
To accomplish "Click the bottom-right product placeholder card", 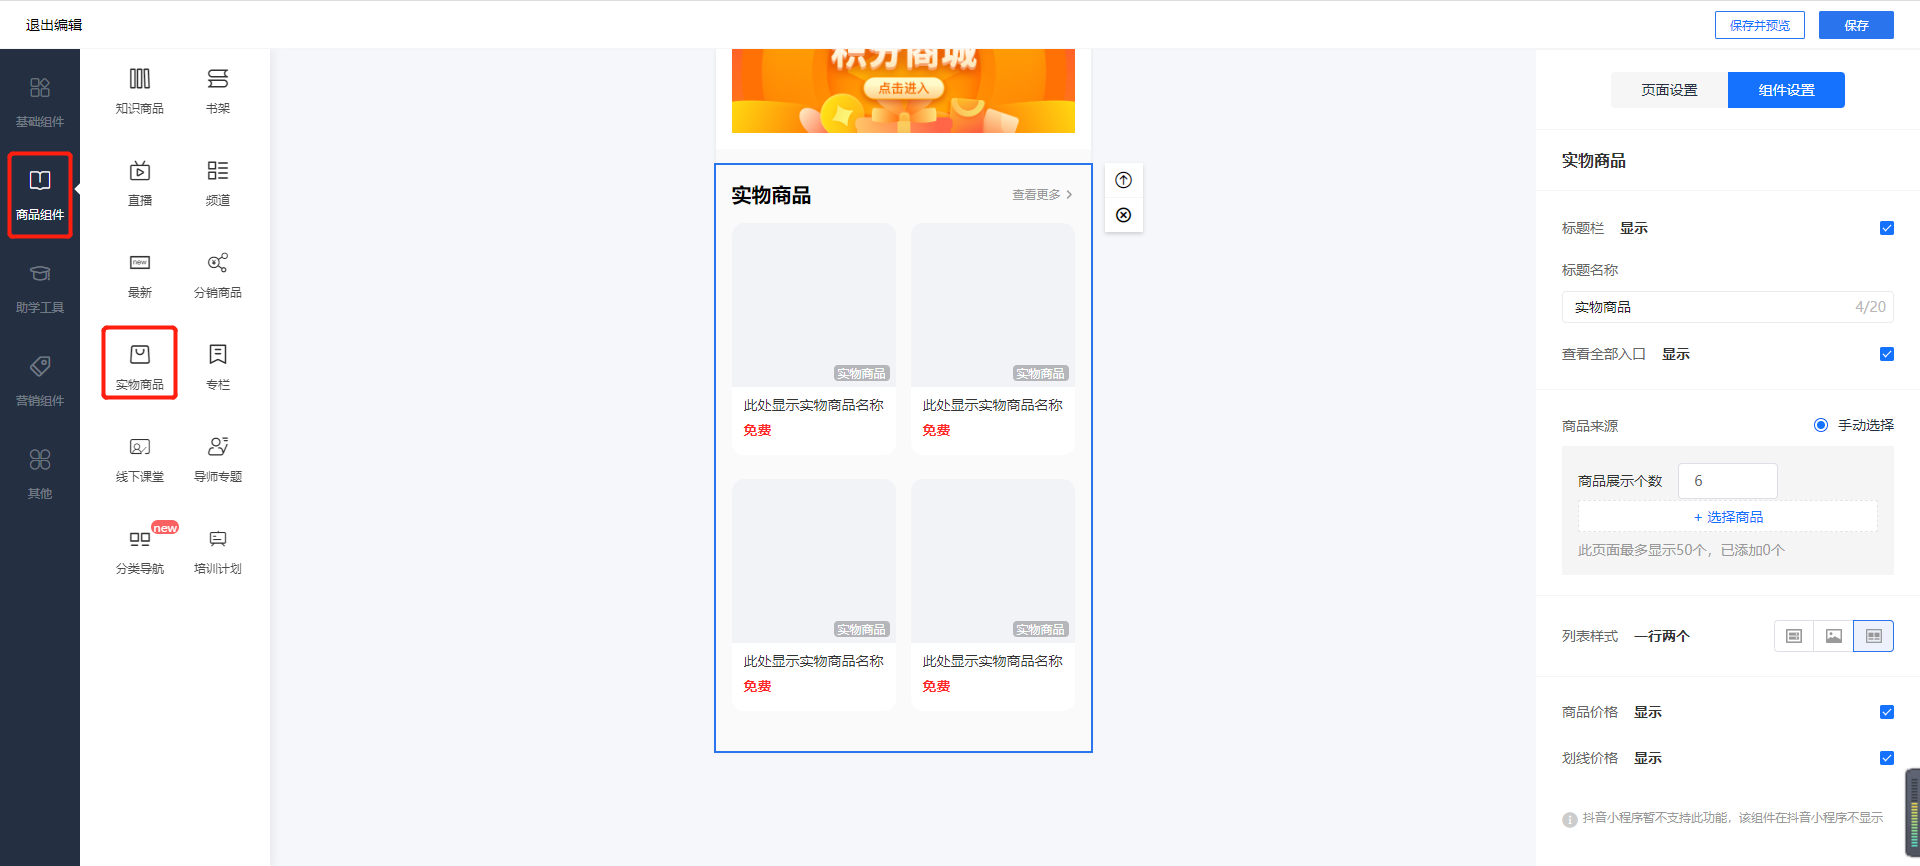I will point(993,595).
